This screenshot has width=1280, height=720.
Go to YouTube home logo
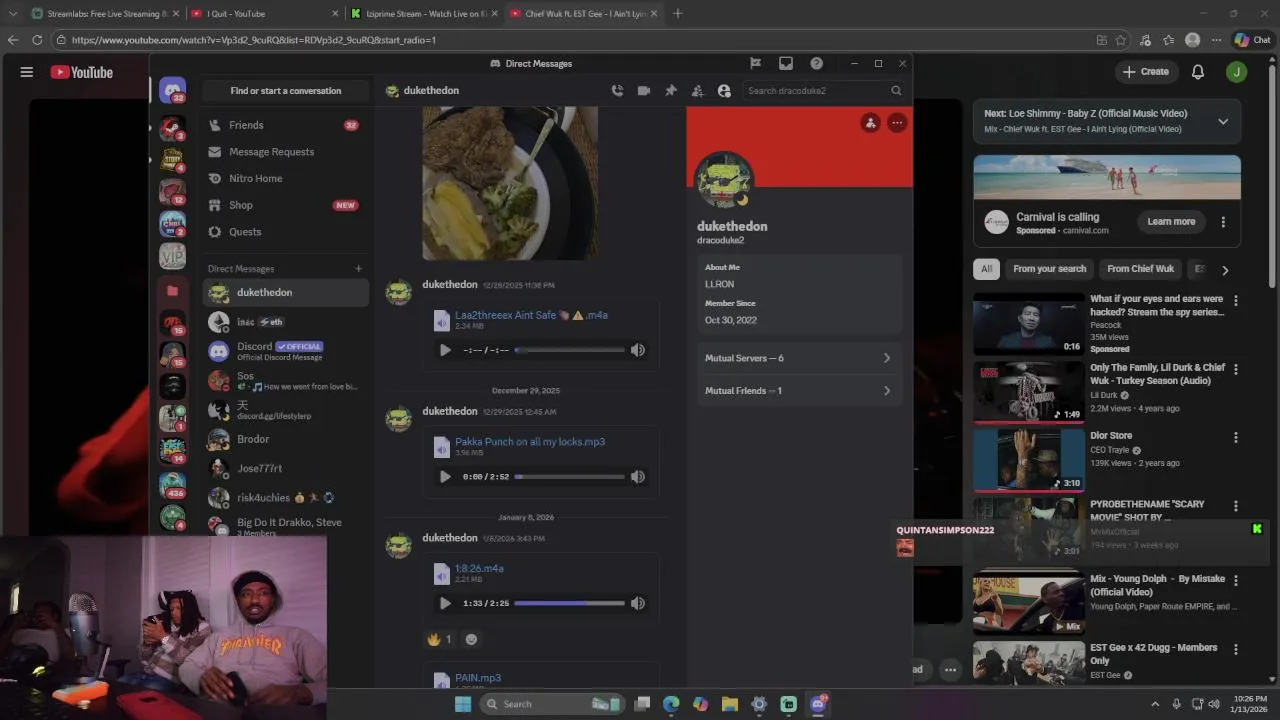82,72
